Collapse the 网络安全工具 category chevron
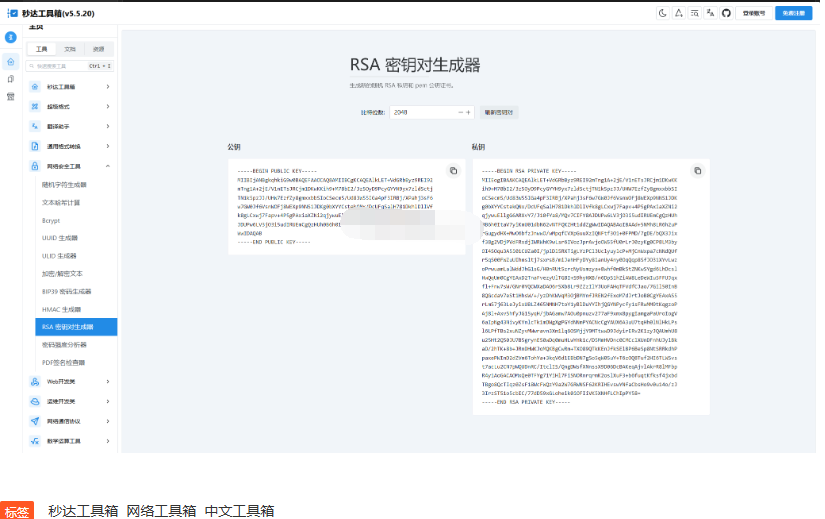The height and width of the screenshot is (519, 825). (x=108, y=166)
